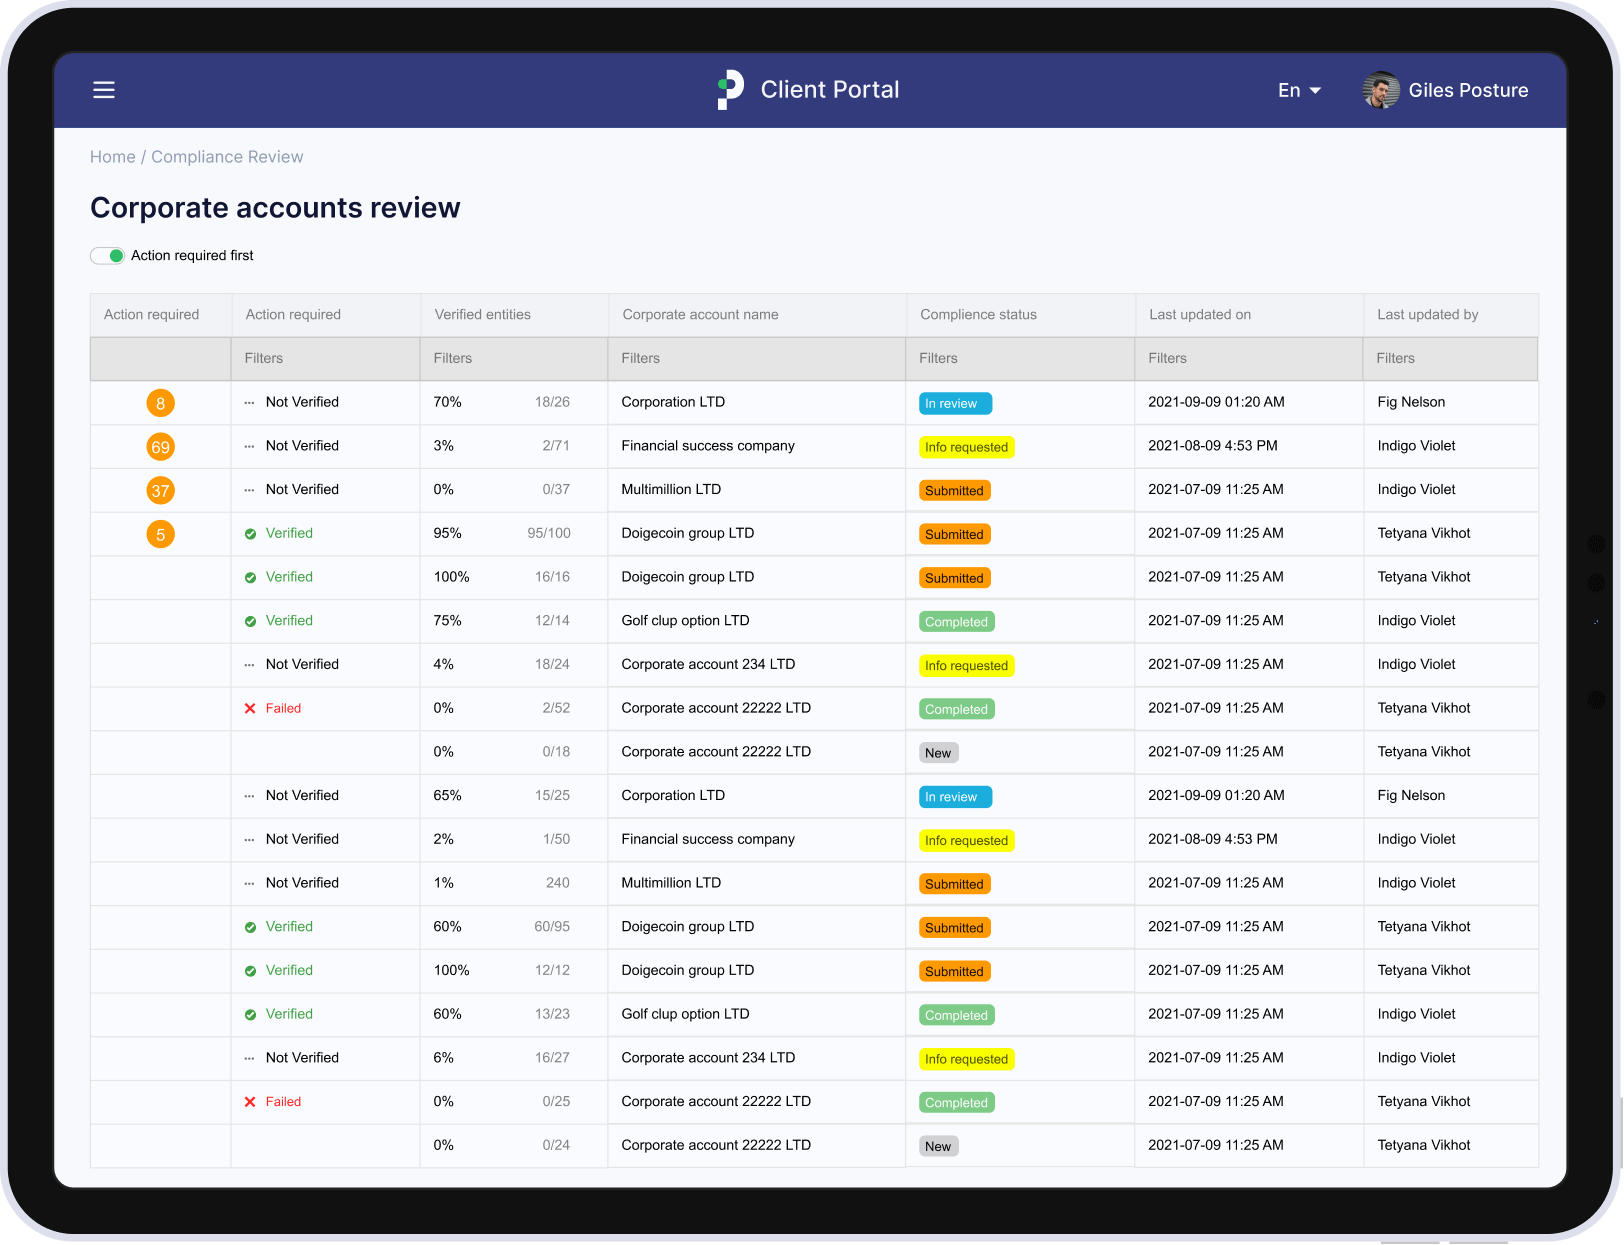Click Giles Posture's profile avatar

[1381, 90]
